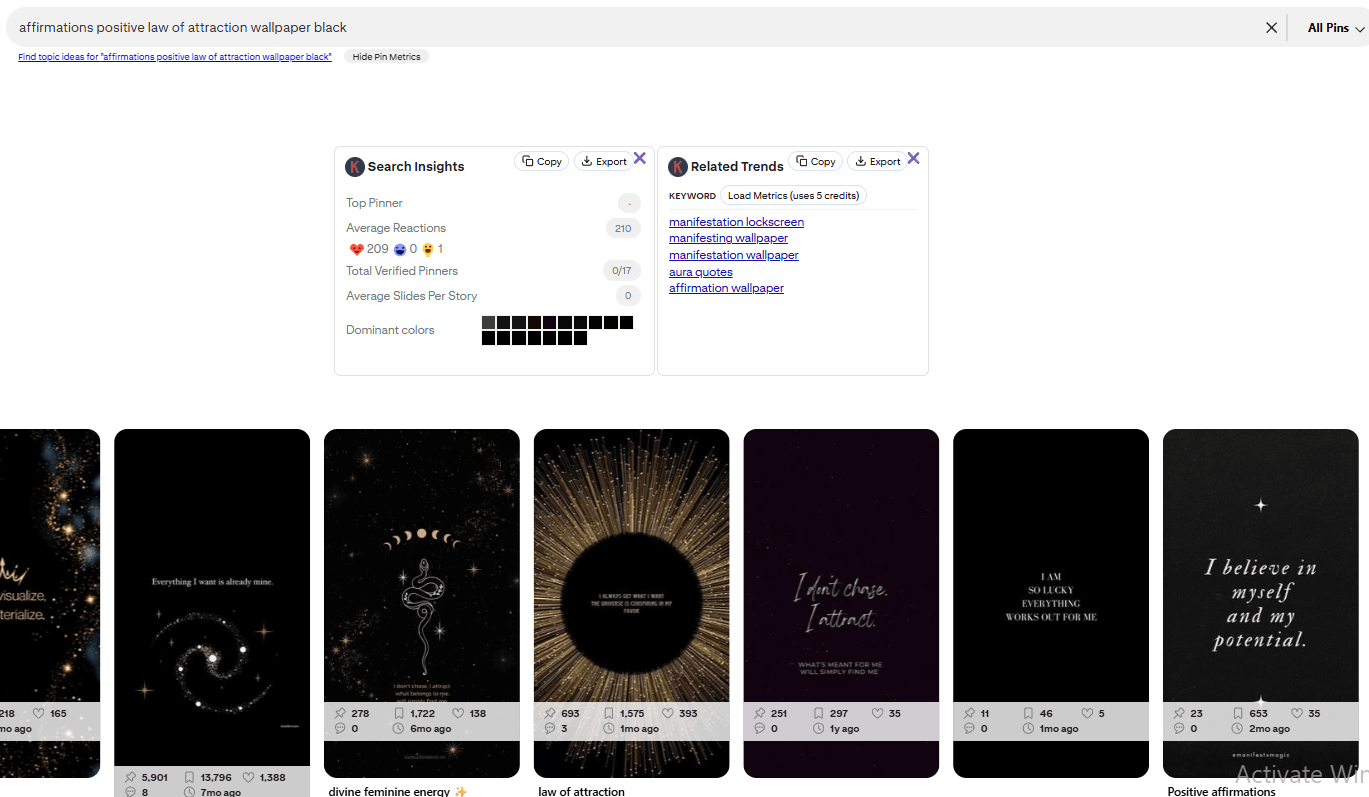Click the pushpin icon beside 23
Image resolution: width=1369 pixels, height=797 pixels.
[1179, 713]
